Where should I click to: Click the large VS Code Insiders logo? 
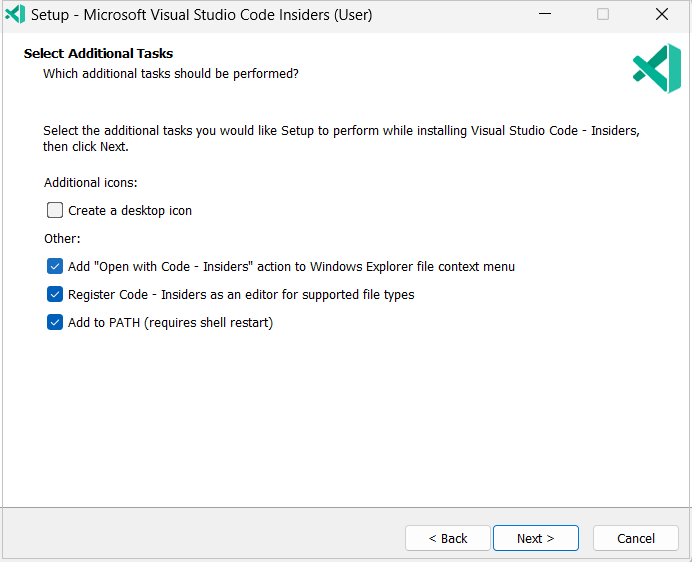point(656,69)
